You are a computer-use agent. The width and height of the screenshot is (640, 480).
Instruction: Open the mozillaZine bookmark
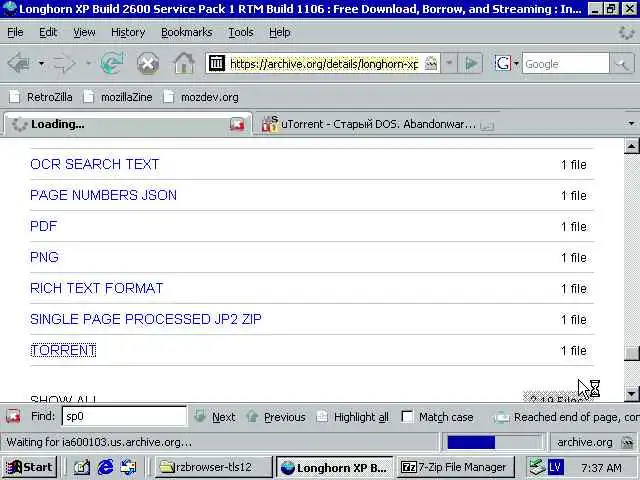[118, 97]
